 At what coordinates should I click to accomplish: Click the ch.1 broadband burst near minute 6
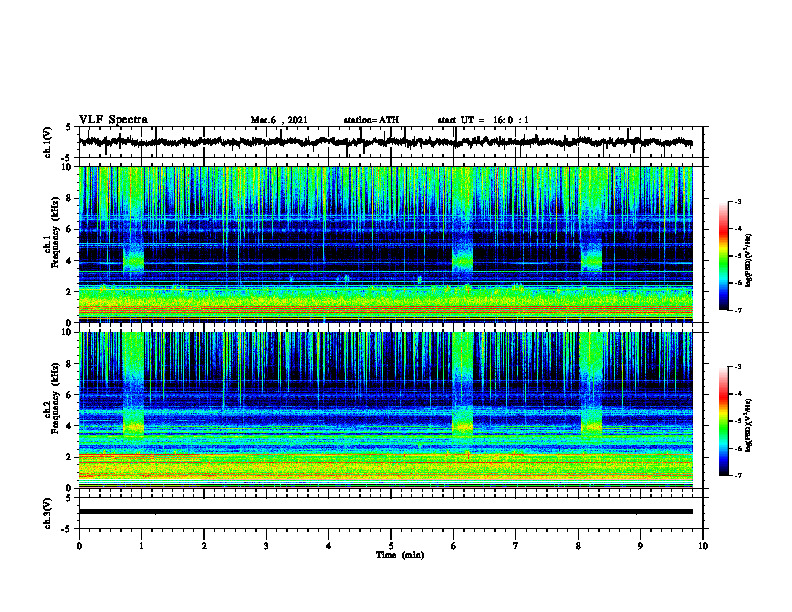pos(463,219)
